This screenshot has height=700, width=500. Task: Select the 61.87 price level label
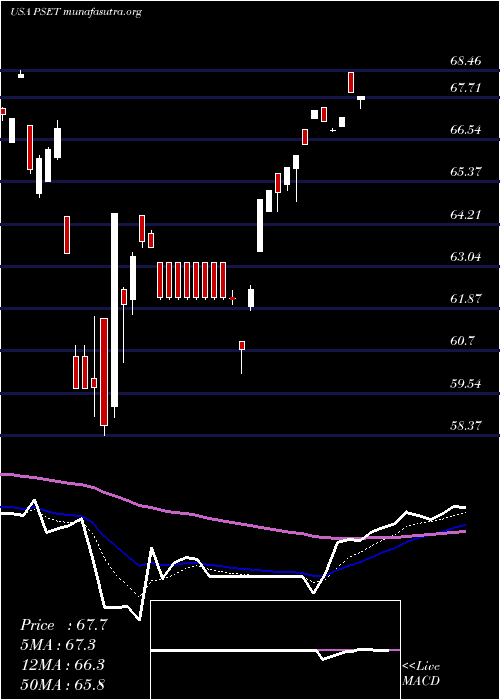tap(466, 299)
